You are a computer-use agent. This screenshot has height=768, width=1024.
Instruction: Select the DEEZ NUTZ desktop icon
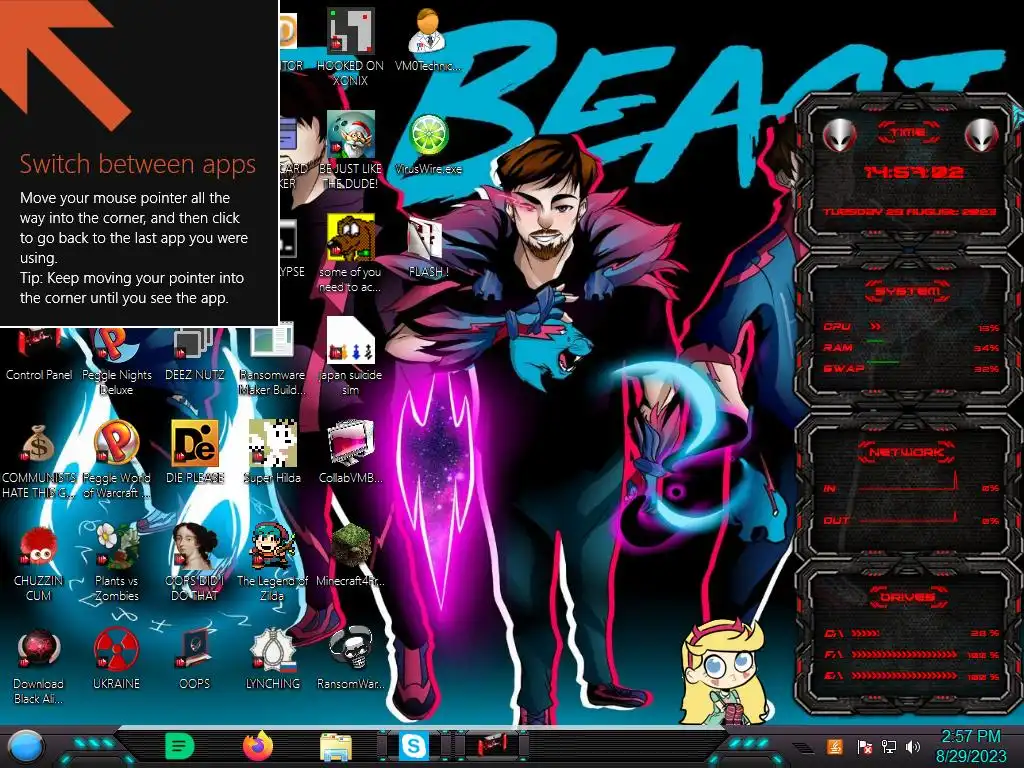(195, 353)
